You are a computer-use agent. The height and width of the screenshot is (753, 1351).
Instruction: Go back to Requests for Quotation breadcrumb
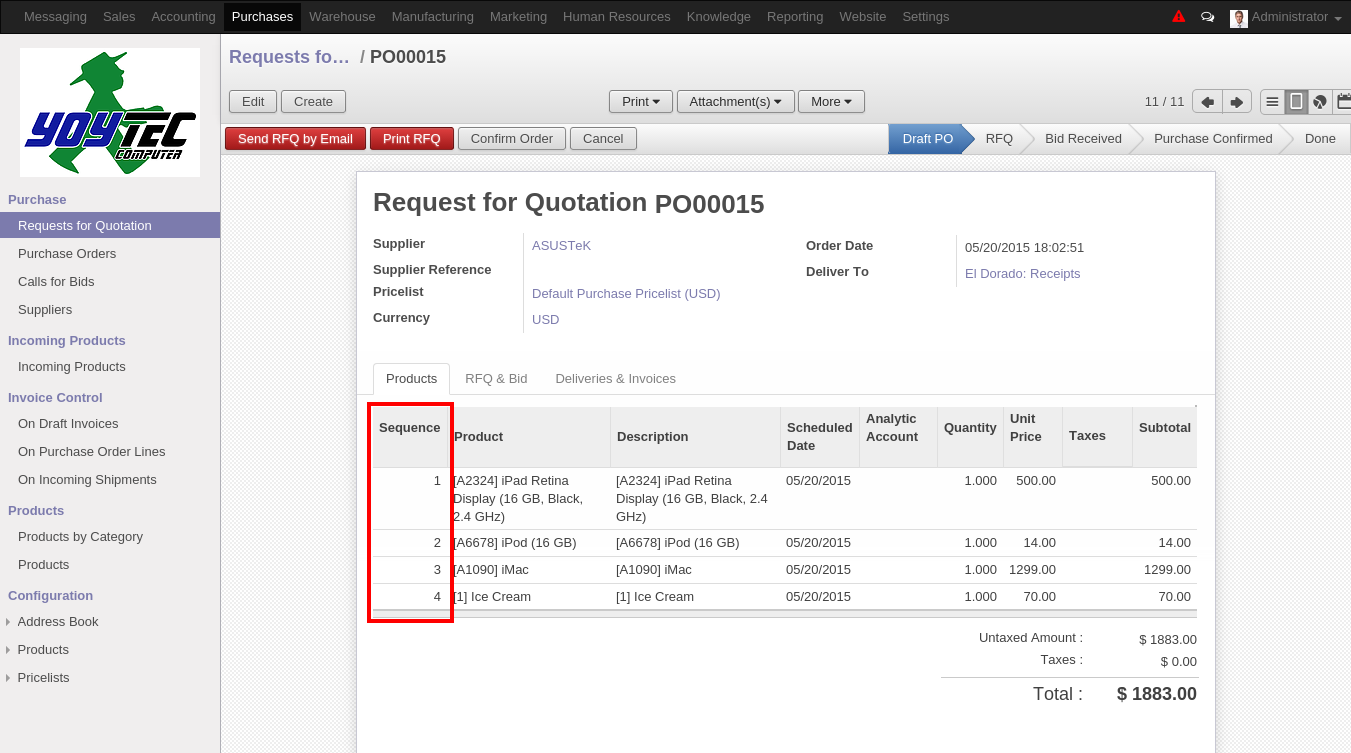click(289, 57)
